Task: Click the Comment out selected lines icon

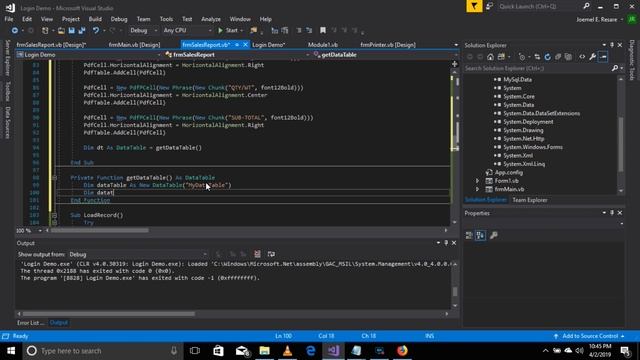Action: click(299, 31)
